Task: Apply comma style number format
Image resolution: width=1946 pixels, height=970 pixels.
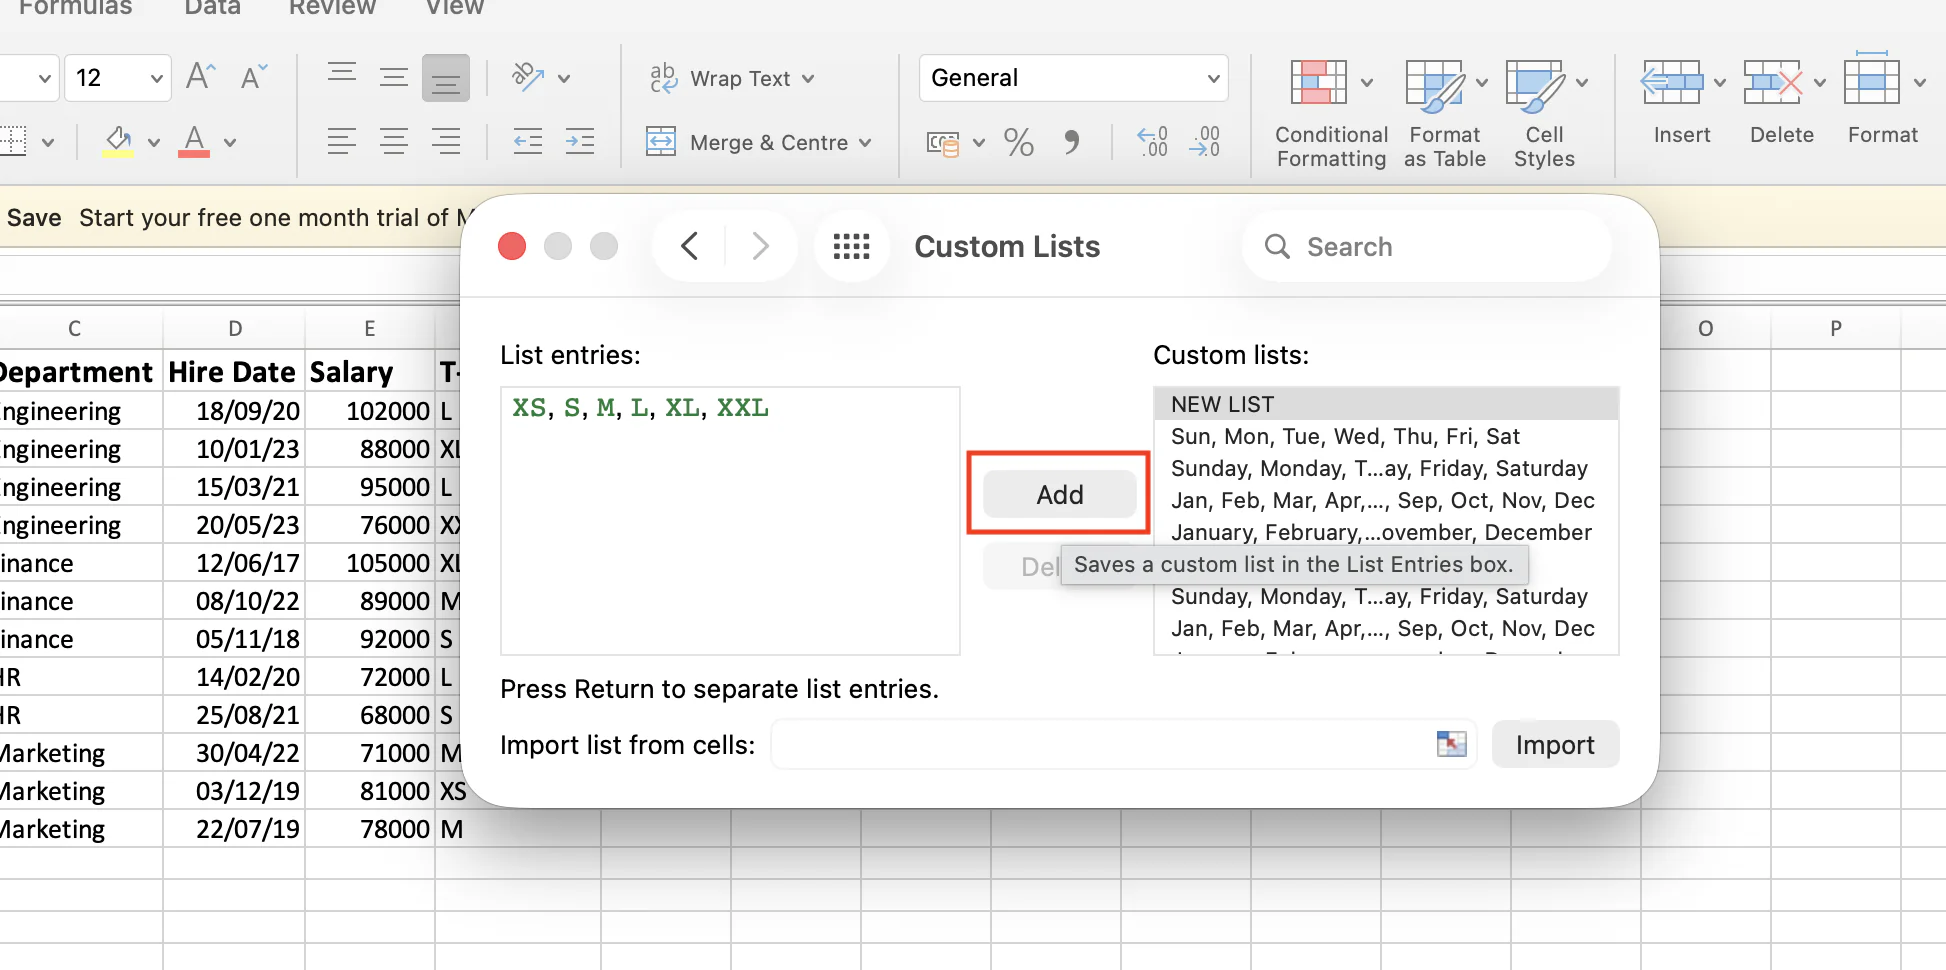Action: [1071, 142]
